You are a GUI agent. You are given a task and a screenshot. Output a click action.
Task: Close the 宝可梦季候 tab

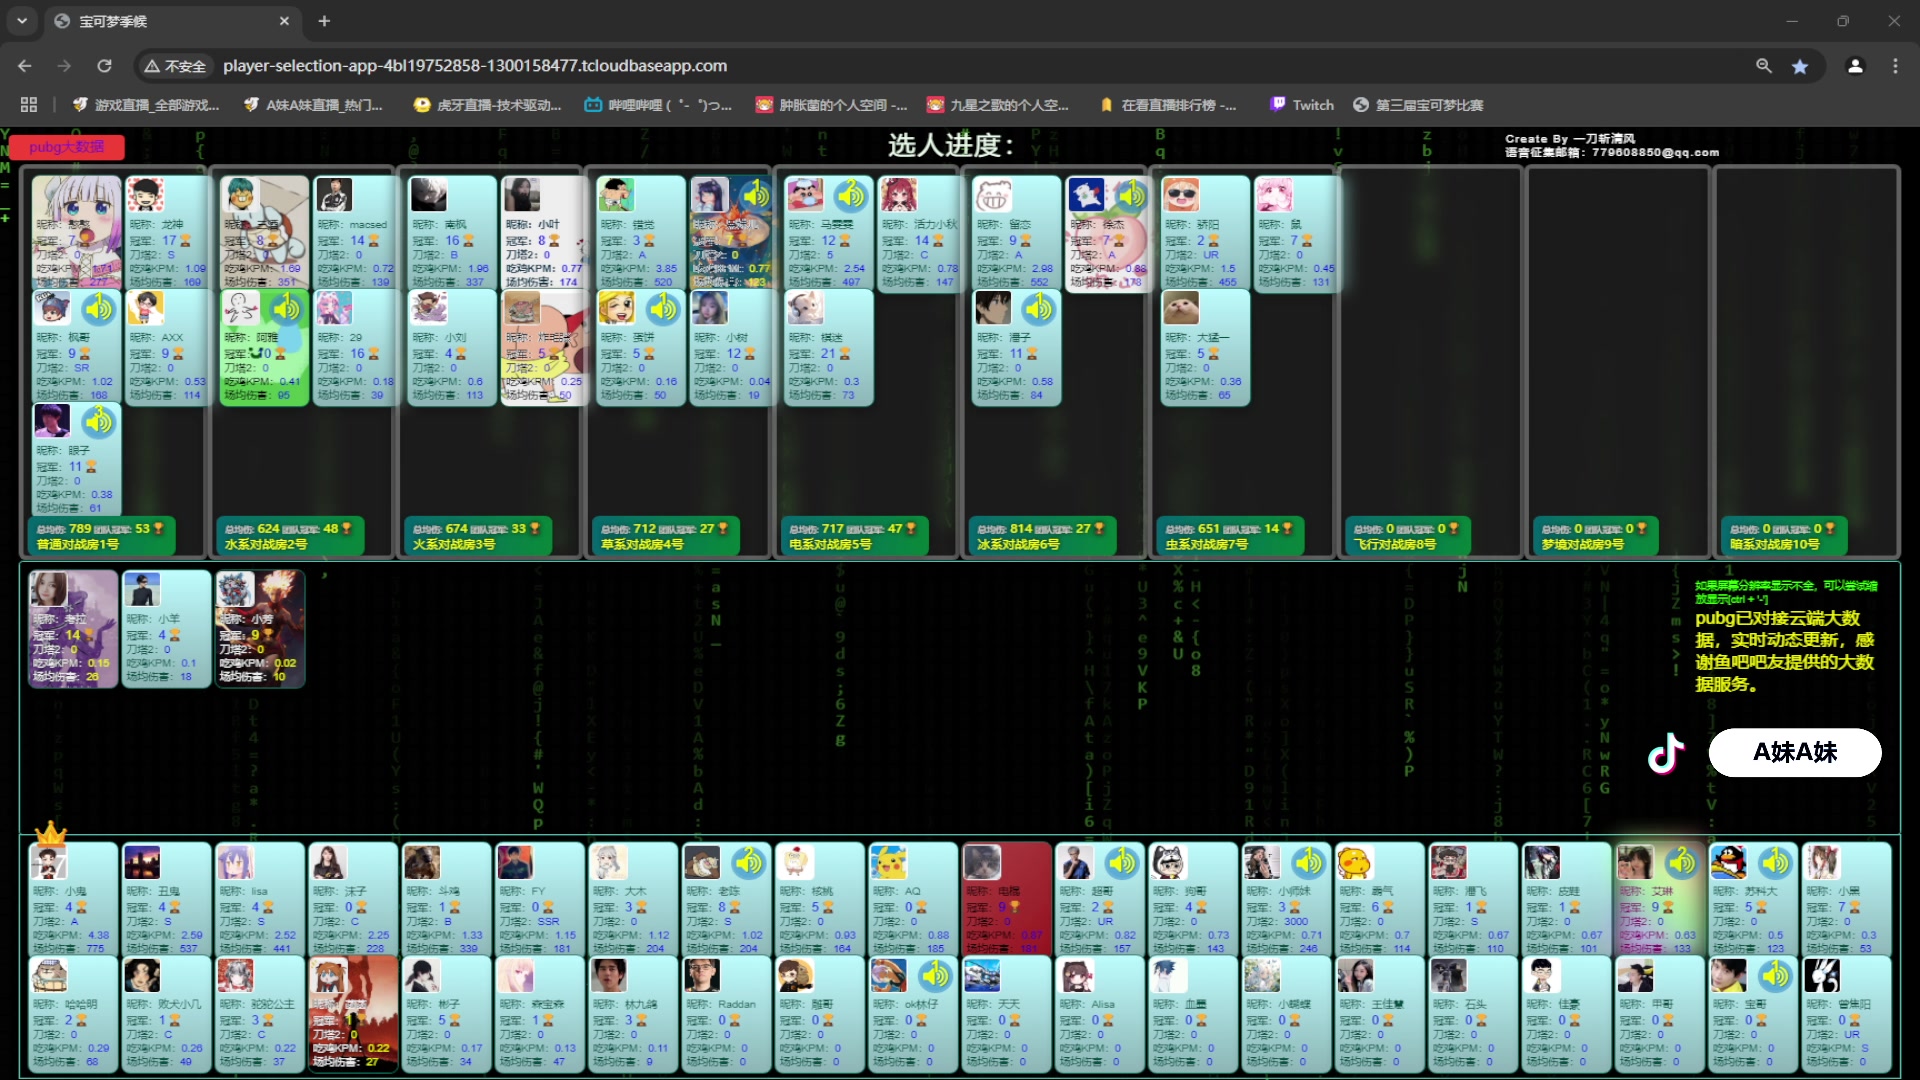tap(284, 21)
